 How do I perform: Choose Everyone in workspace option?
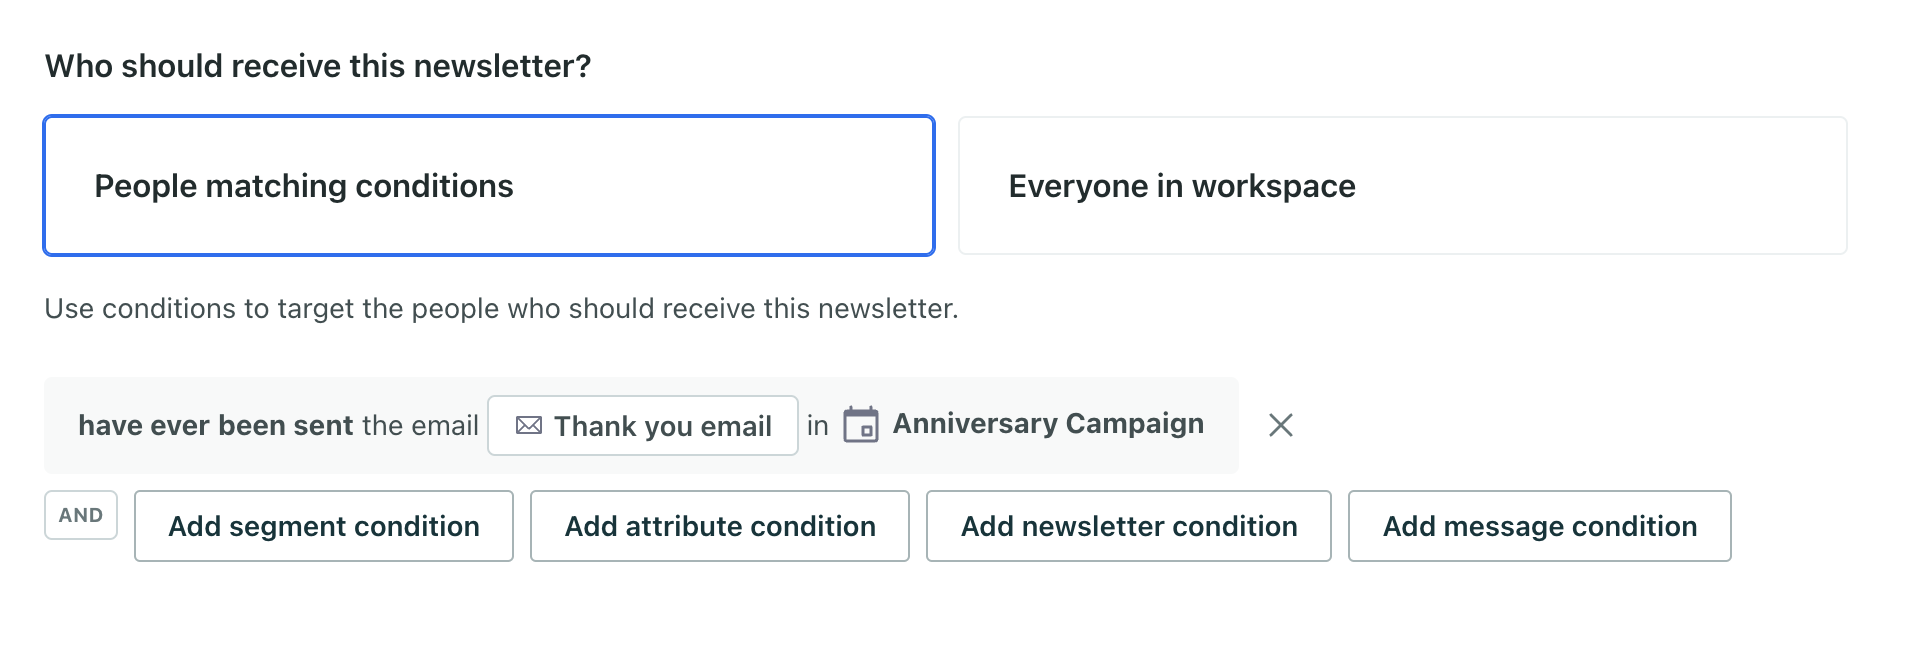coord(1402,186)
